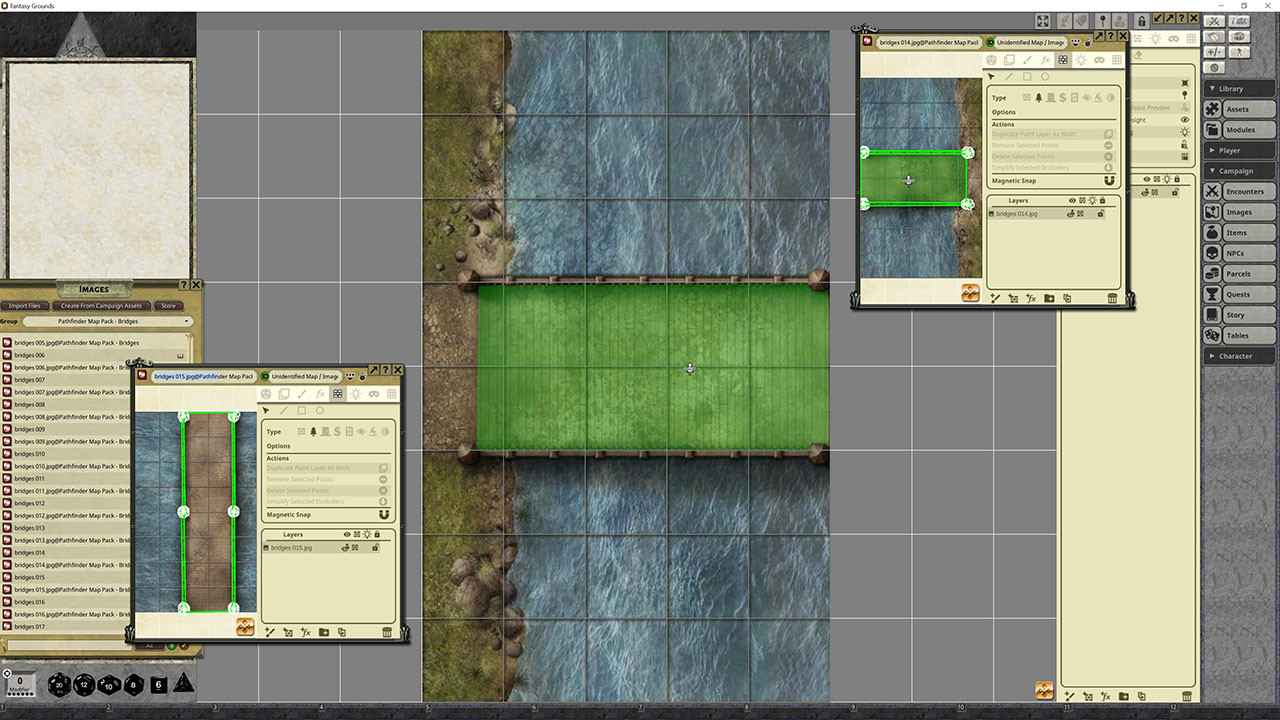Toggle visibility eye in the Layers header

pos(1073,200)
